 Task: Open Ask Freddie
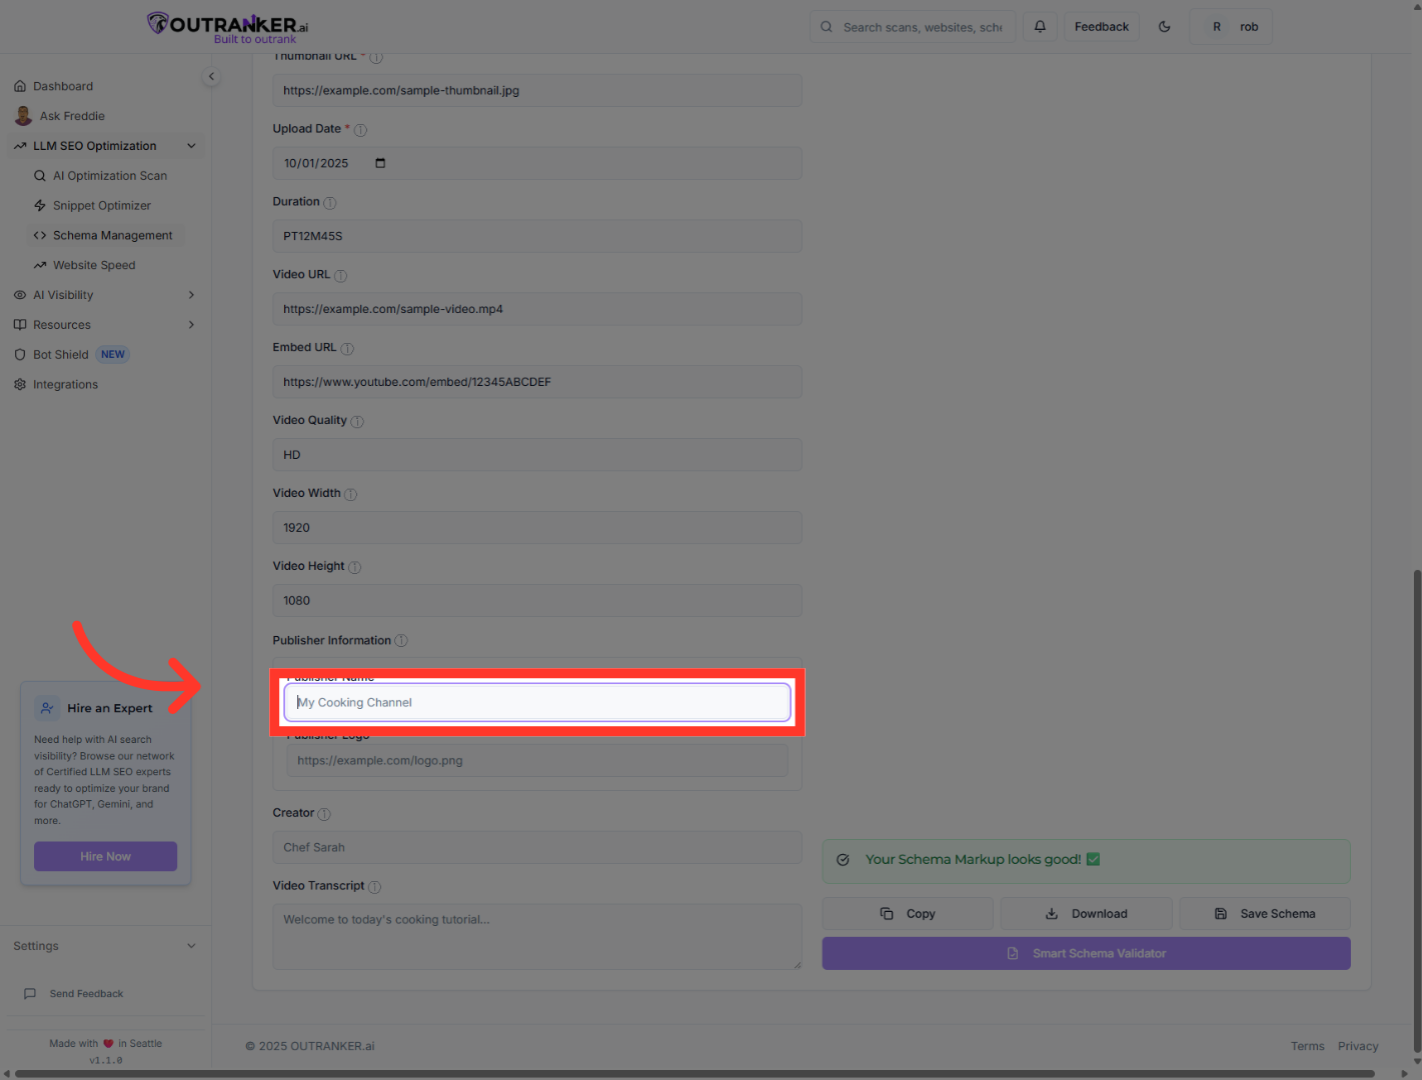tap(72, 115)
